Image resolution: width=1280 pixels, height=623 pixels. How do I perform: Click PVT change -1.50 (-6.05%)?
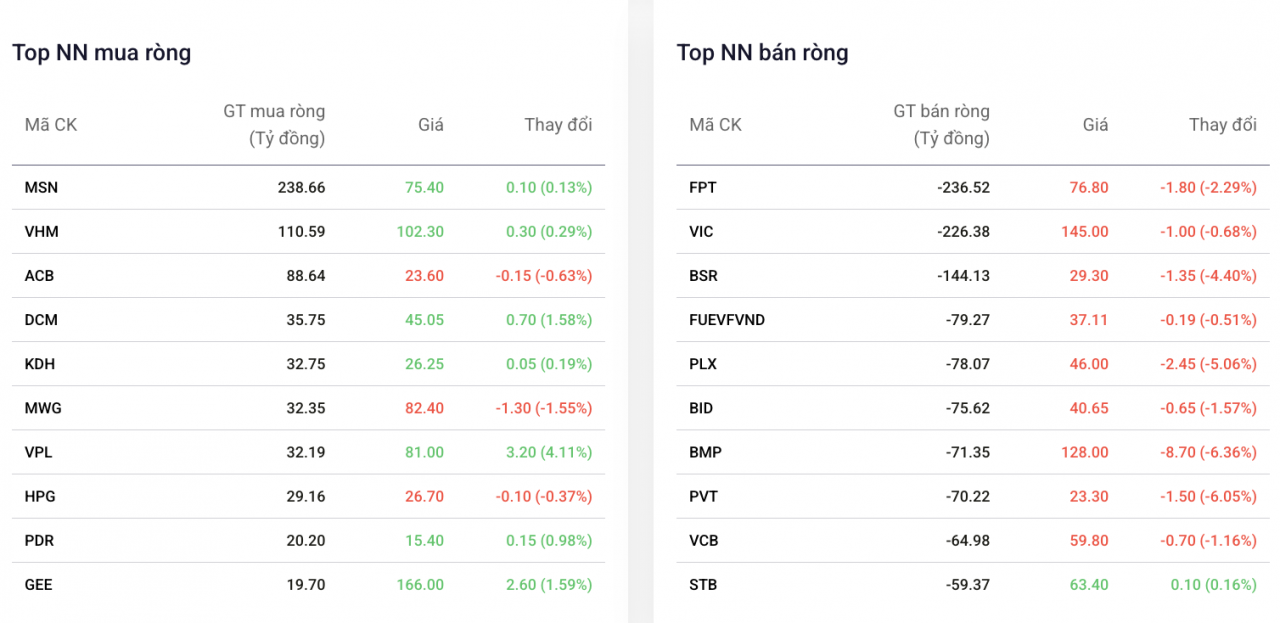tap(1208, 496)
